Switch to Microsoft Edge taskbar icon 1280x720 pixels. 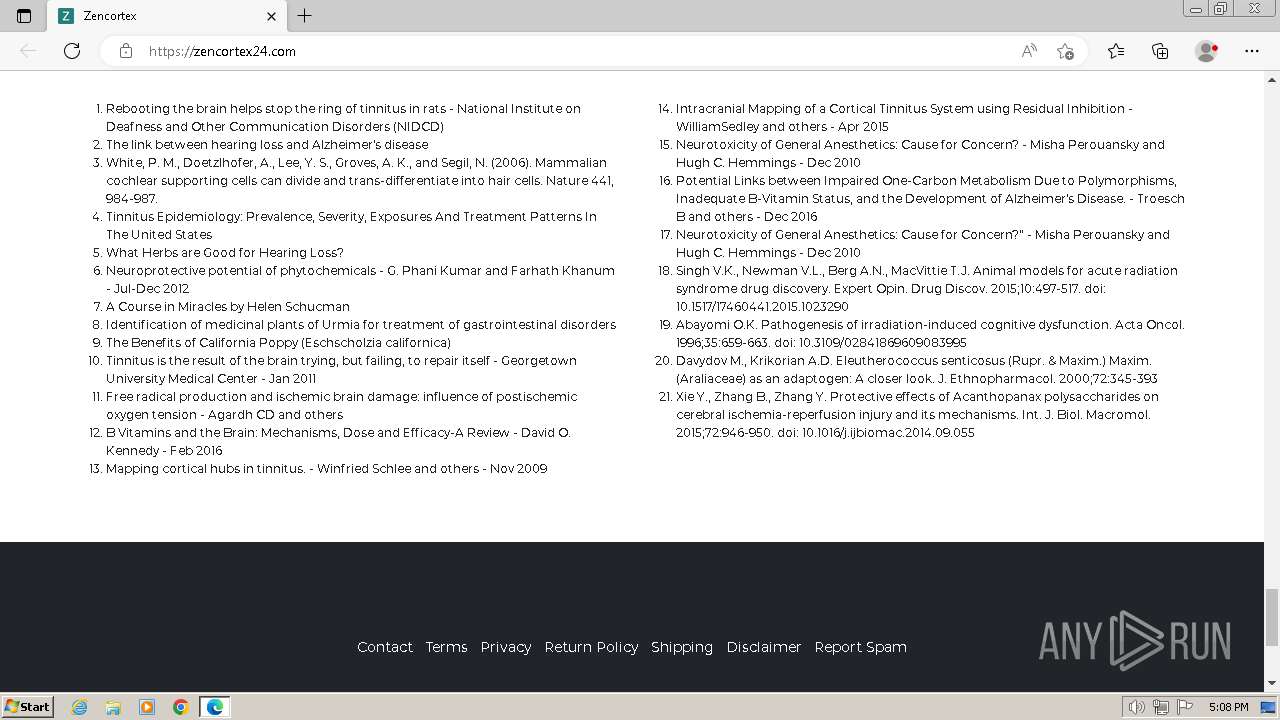coord(215,707)
